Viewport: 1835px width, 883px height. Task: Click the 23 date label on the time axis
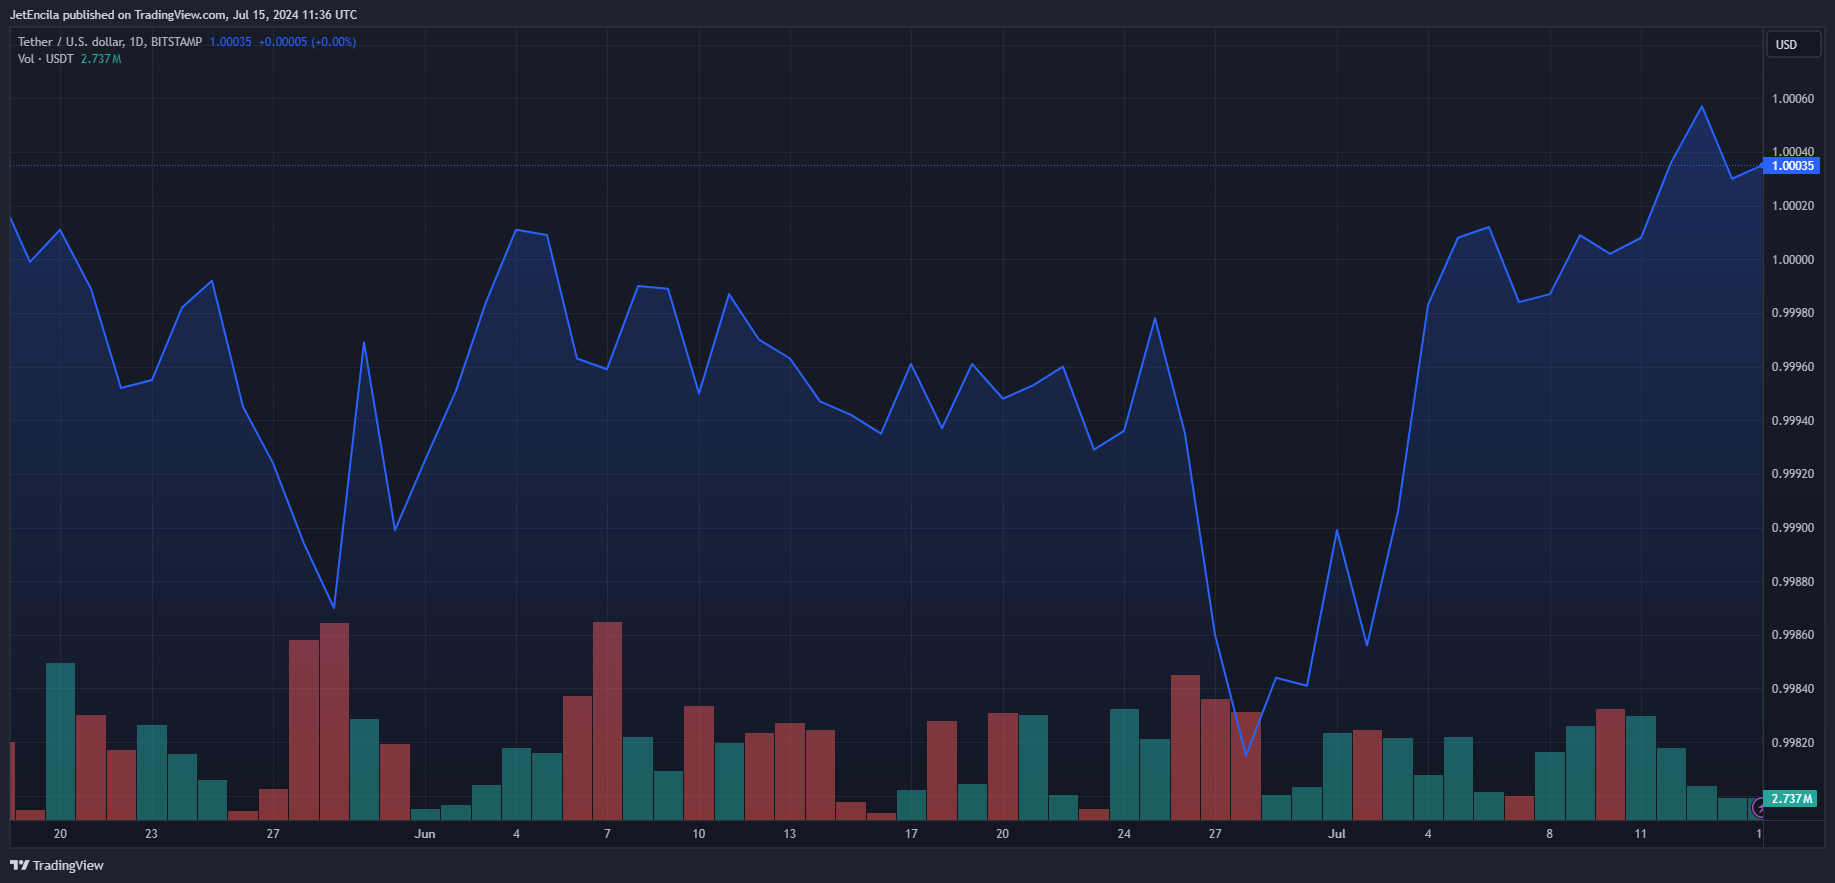[x=151, y=834]
